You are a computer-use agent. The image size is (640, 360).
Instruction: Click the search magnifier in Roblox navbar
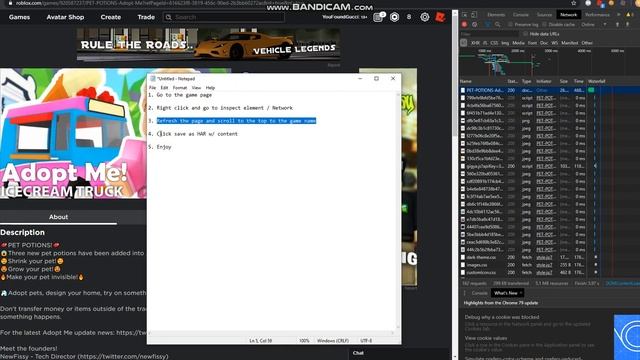pos(168,17)
